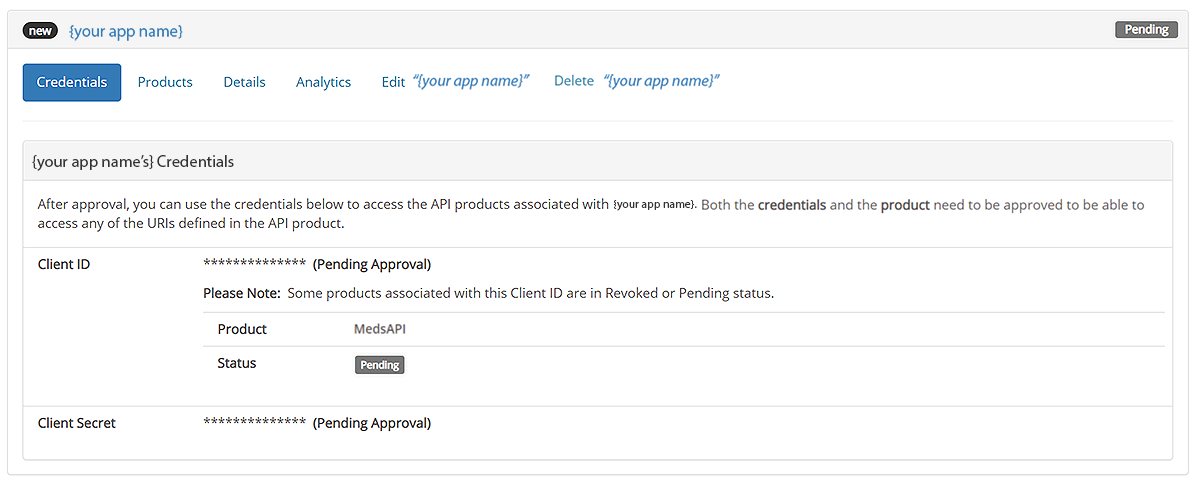This screenshot has height=494, width=1200.
Task: Click the Status row label
Action: coord(237,363)
